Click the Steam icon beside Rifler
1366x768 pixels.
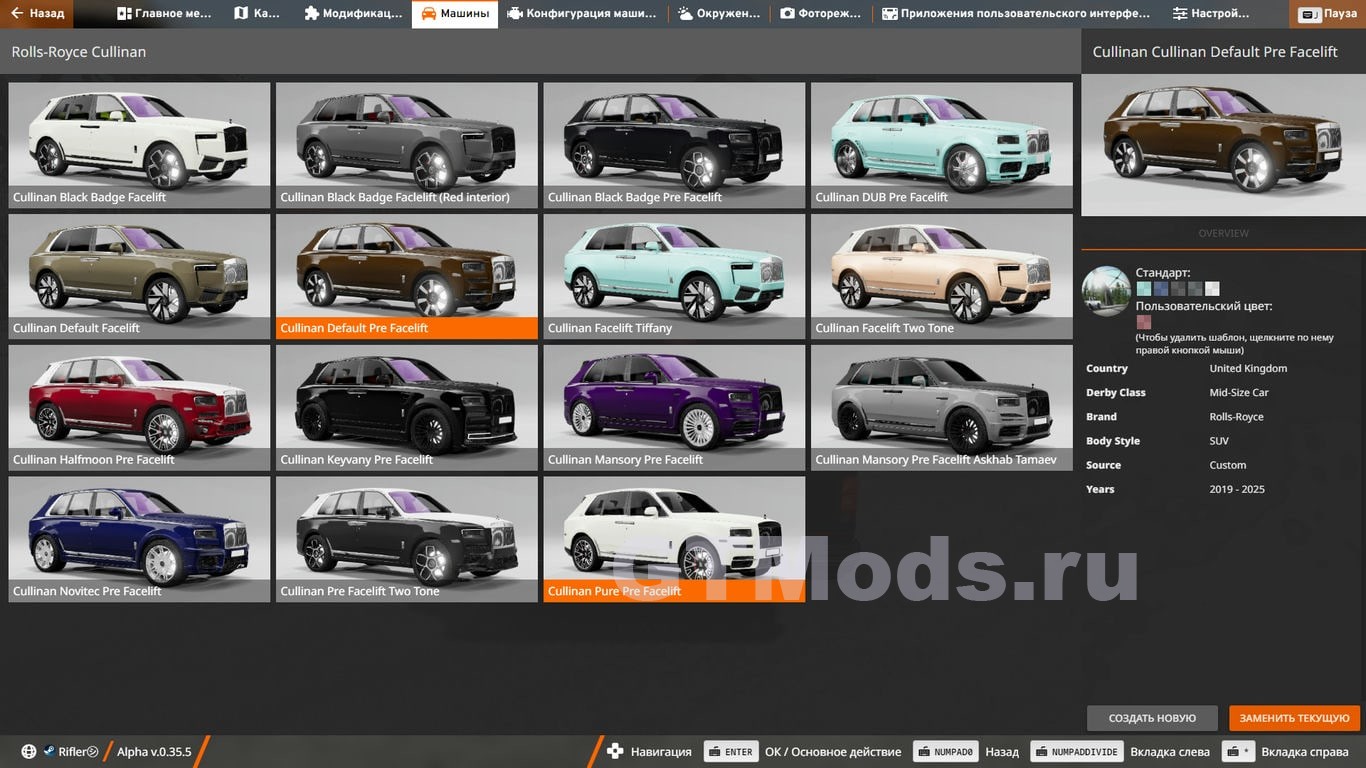(x=48, y=752)
